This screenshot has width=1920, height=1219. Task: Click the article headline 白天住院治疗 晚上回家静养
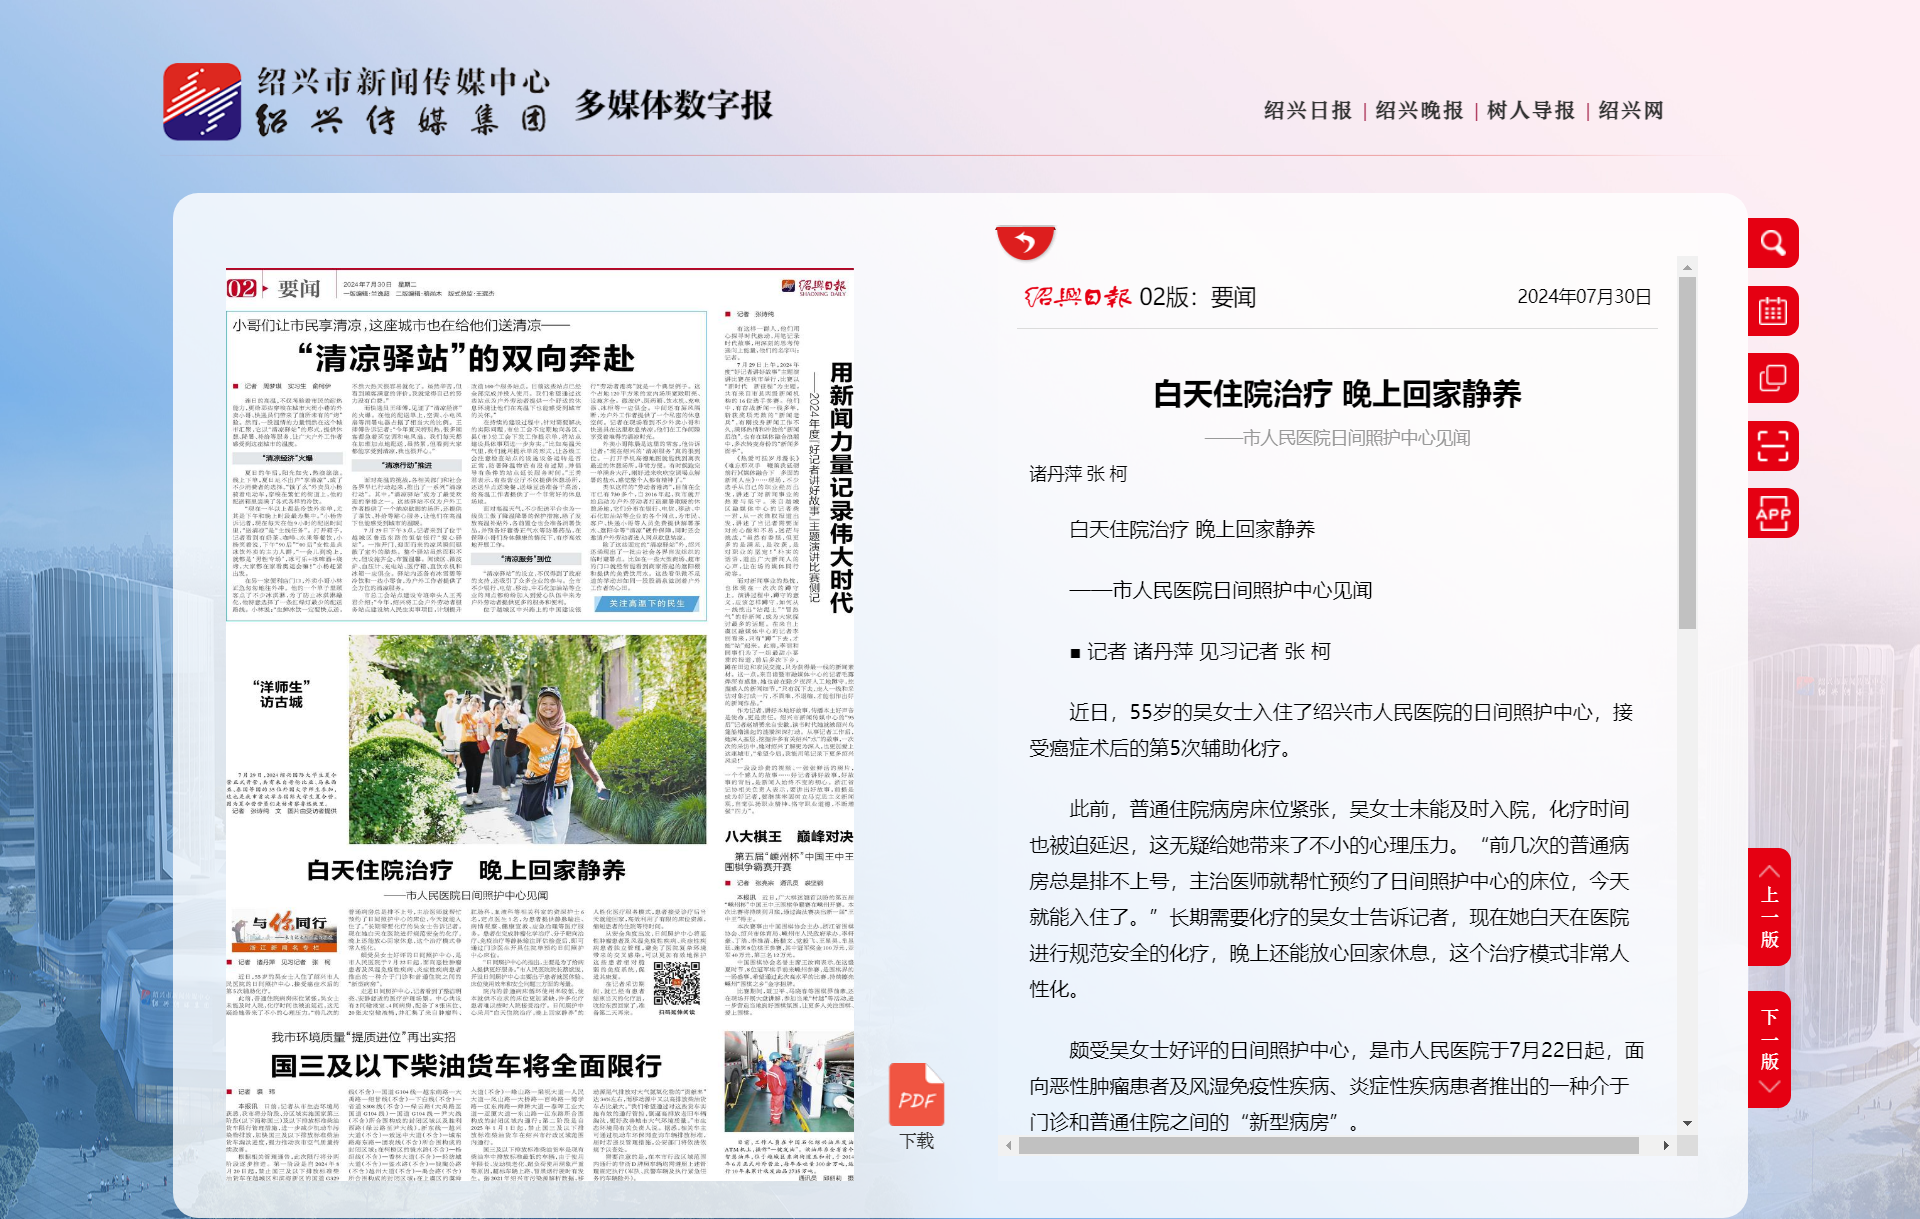coord(1337,394)
